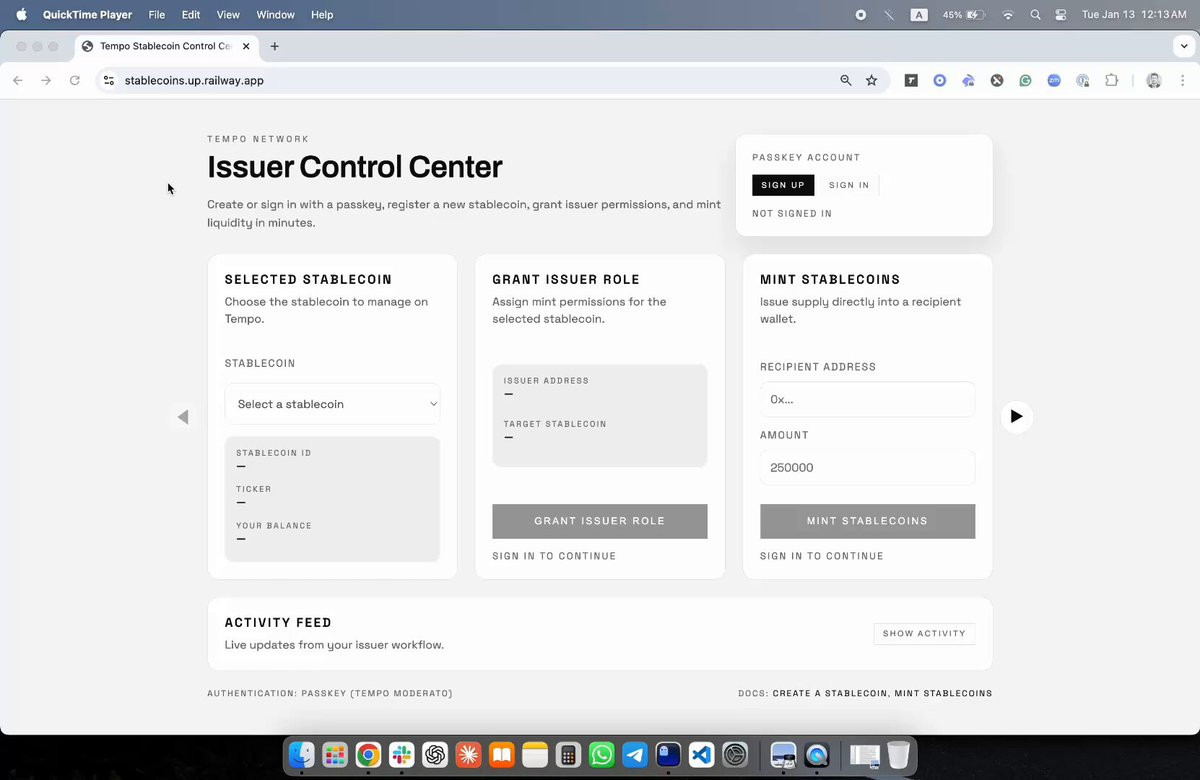The width and height of the screenshot is (1200, 780).
Task: Click the zoom magnifier icon in address bar
Action: [846, 80]
